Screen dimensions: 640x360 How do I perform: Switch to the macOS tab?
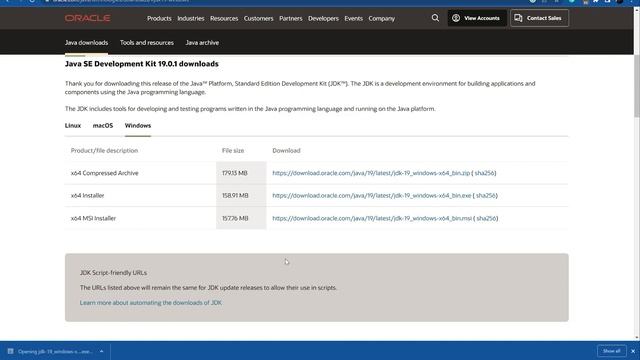click(103, 125)
